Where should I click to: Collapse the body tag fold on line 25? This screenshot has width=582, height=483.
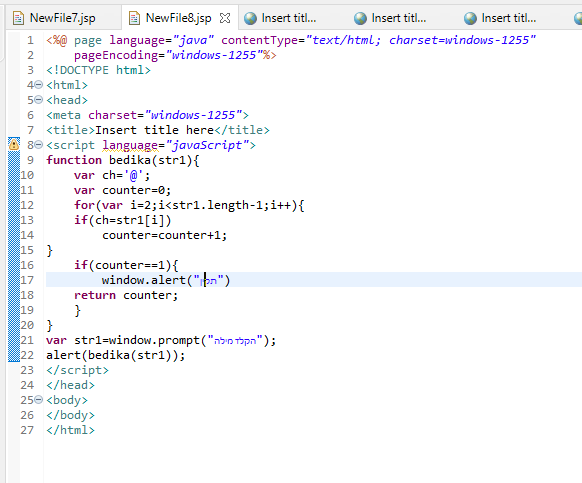tap(39, 400)
